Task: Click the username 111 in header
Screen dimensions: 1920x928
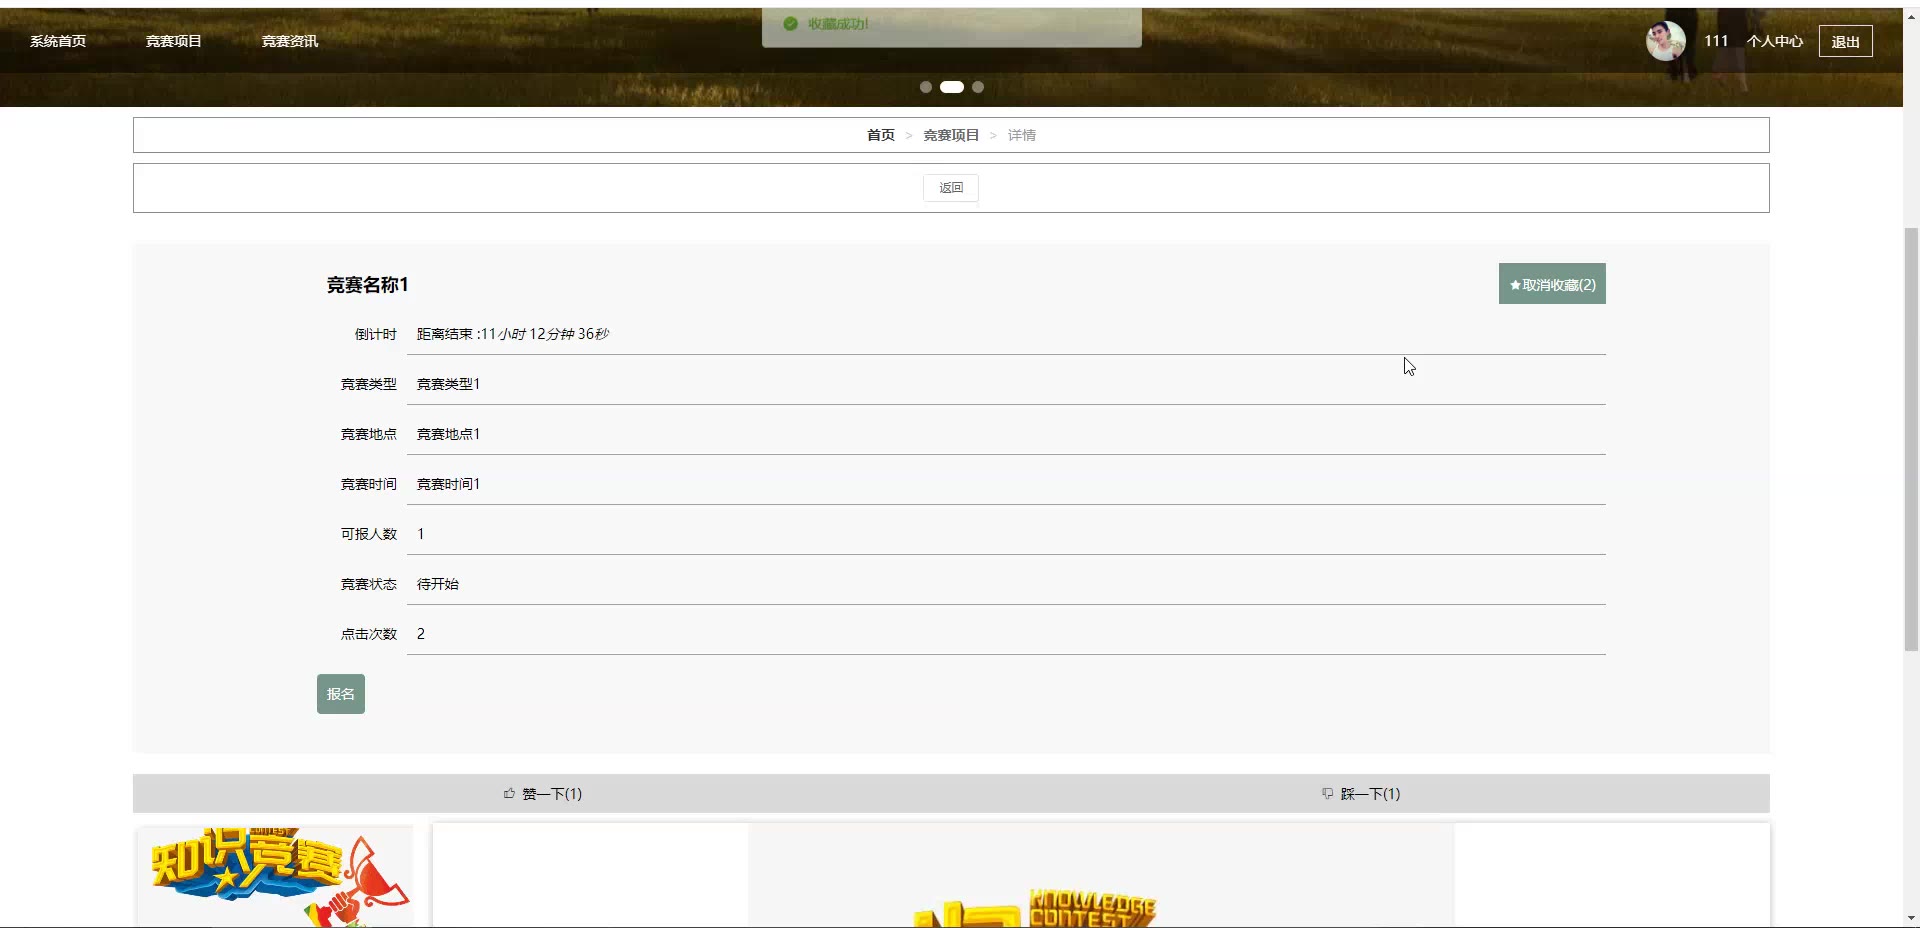Action: (x=1716, y=41)
